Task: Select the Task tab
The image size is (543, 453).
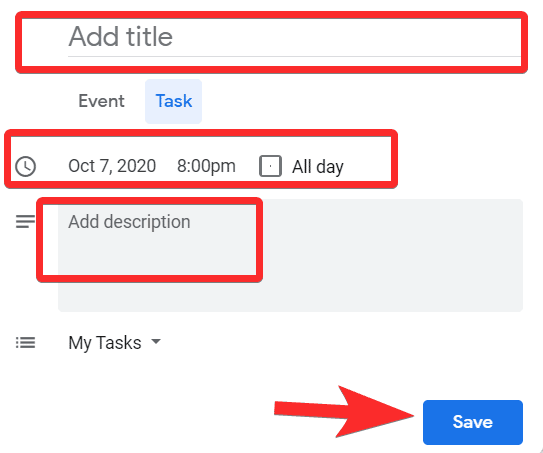Action: pyautogui.click(x=173, y=101)
